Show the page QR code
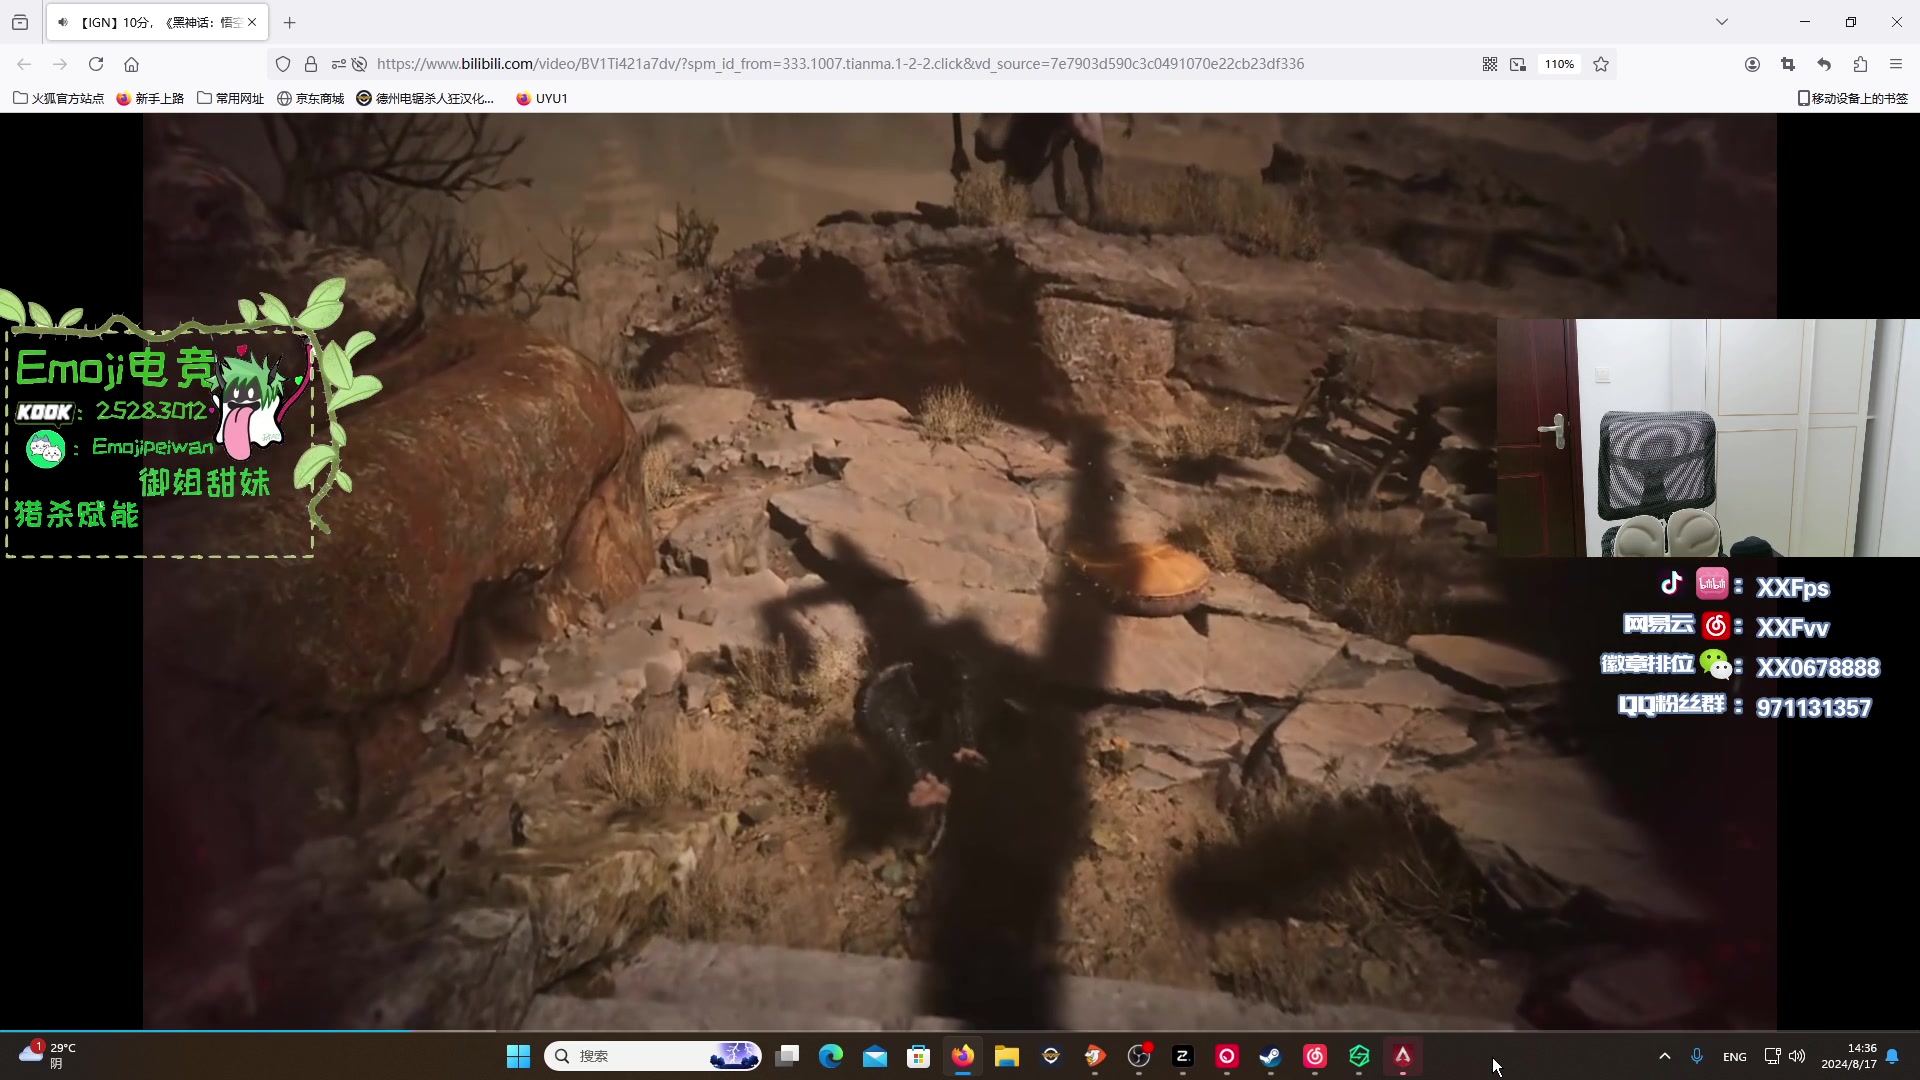1920x1080 pixels. (1490, 64)
